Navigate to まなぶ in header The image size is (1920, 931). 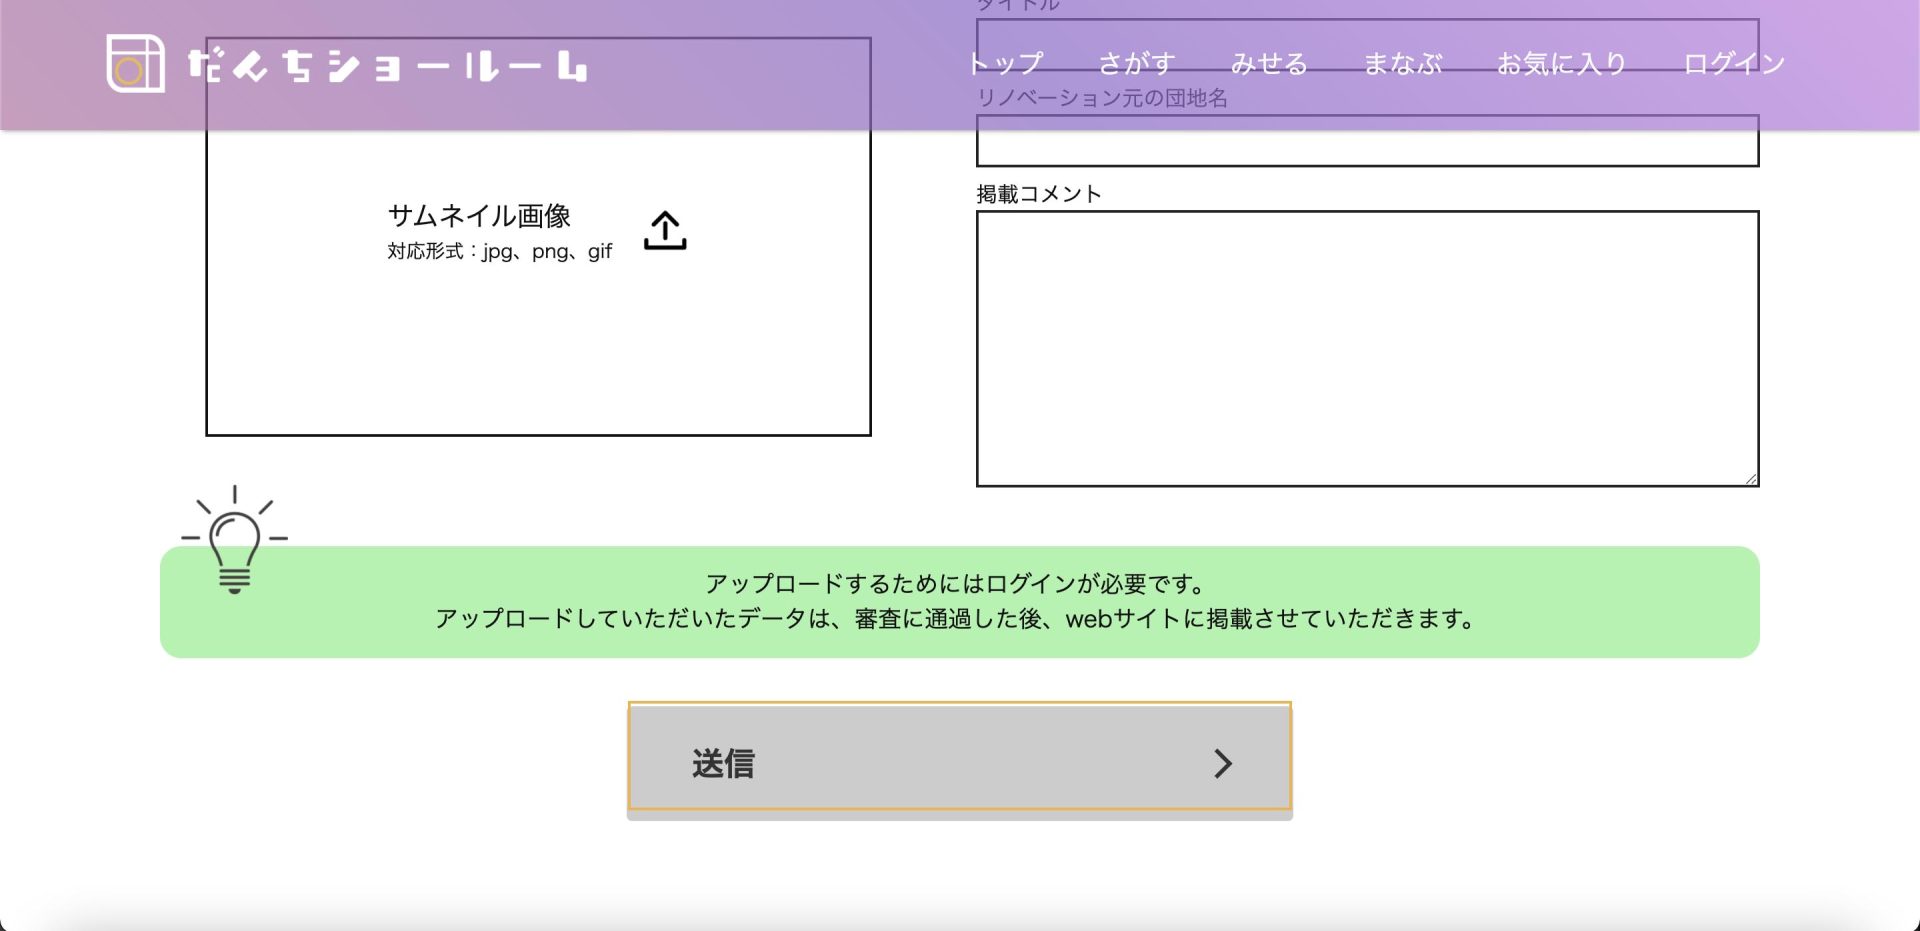1403,64
